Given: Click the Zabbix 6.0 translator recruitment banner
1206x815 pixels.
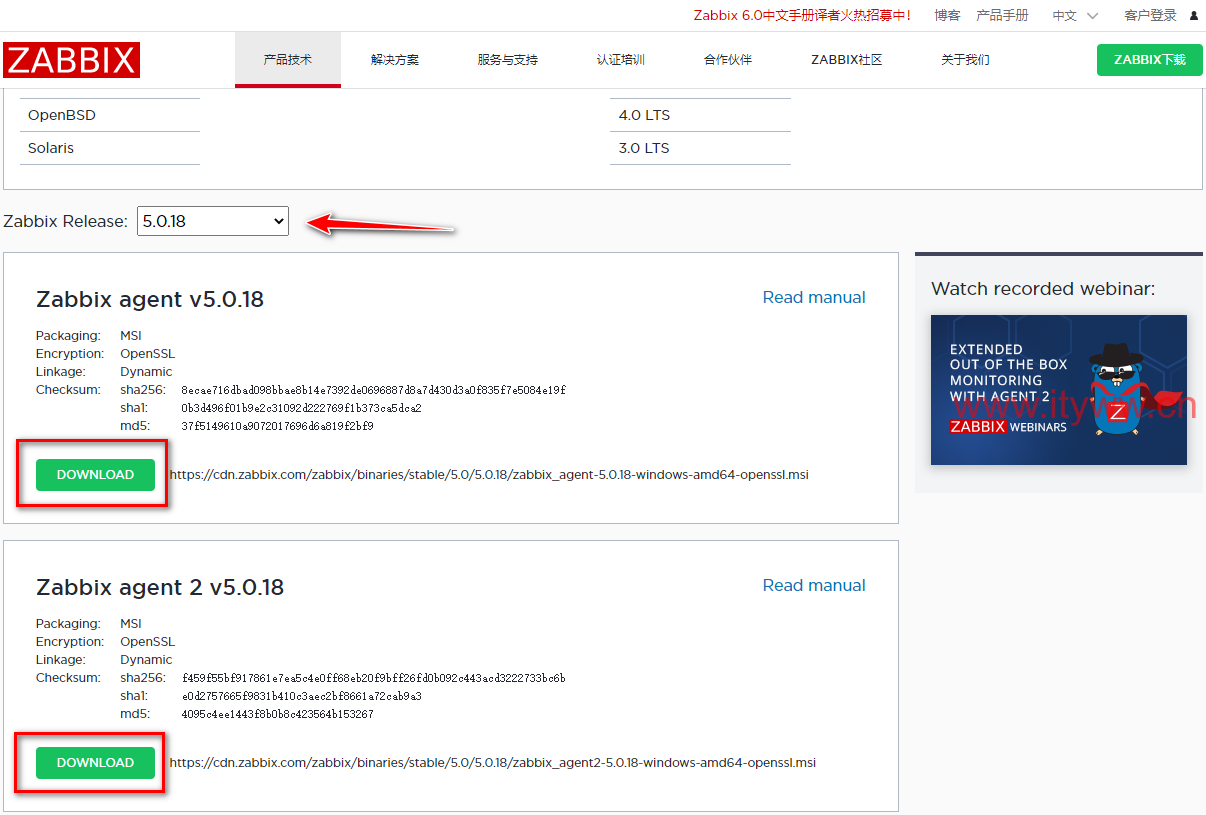Looking at the screenshot, I should pos(802,16).
